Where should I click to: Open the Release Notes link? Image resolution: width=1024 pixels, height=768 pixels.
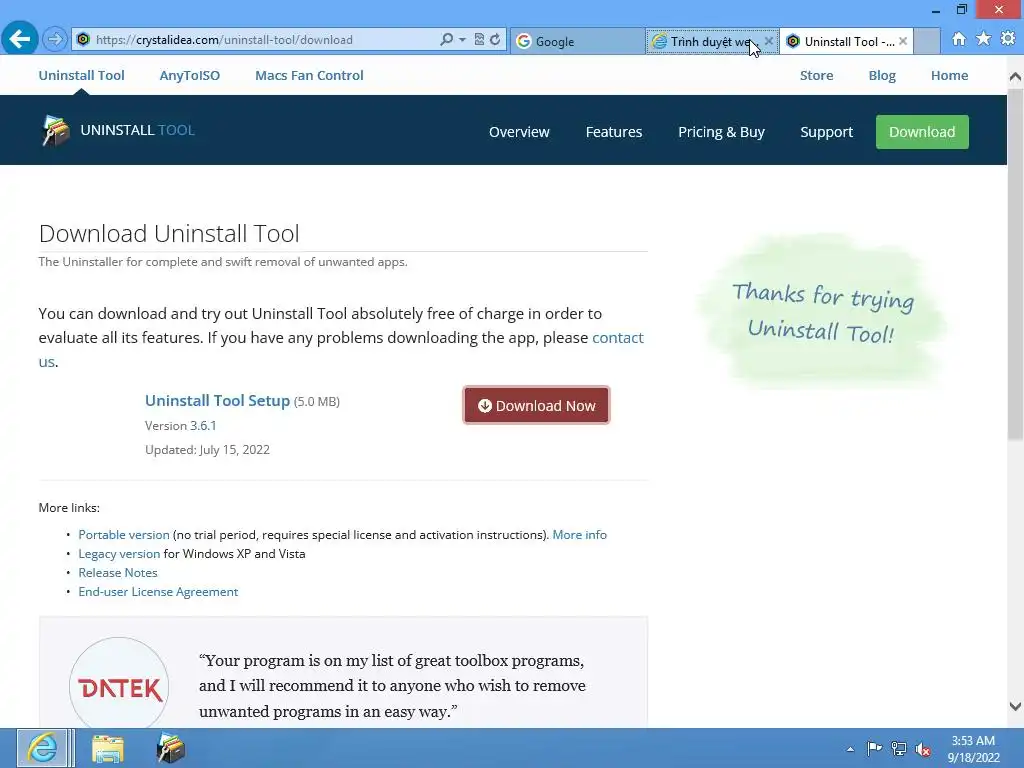point(118,573)
